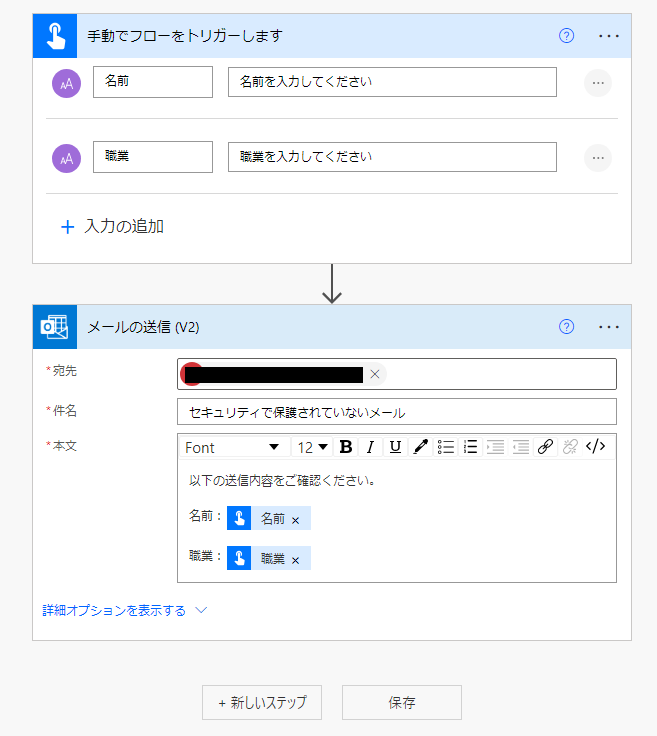Image resolution: width=657 pixels, height=736 pixels.
Task: Click 入力の追加 to add an input
Action: 112,226
